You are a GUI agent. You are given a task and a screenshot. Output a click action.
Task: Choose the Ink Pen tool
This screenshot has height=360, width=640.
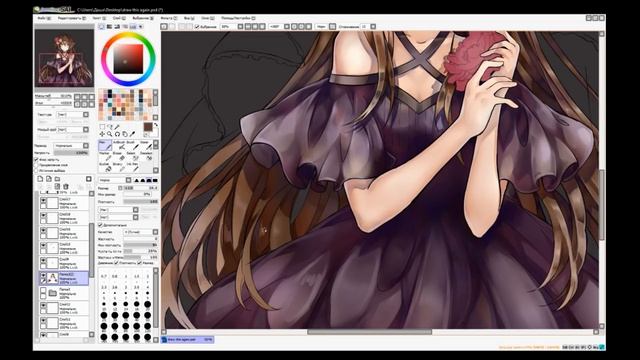pos(133,168)
